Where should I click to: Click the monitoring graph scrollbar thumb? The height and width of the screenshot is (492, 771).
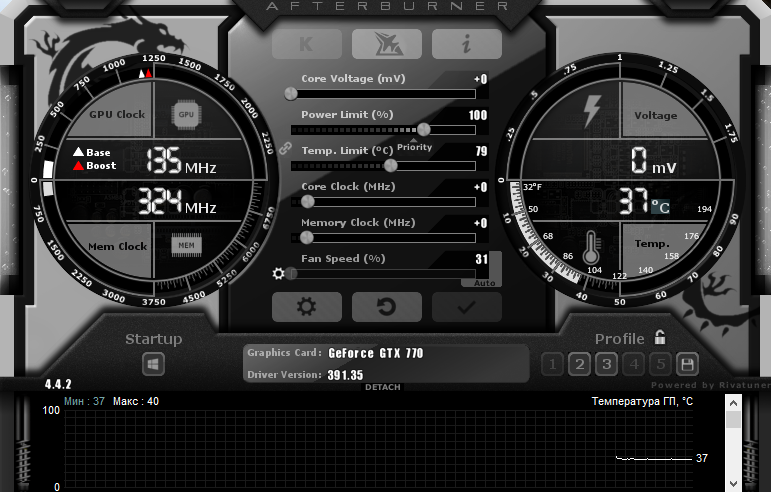click(733, 420)
